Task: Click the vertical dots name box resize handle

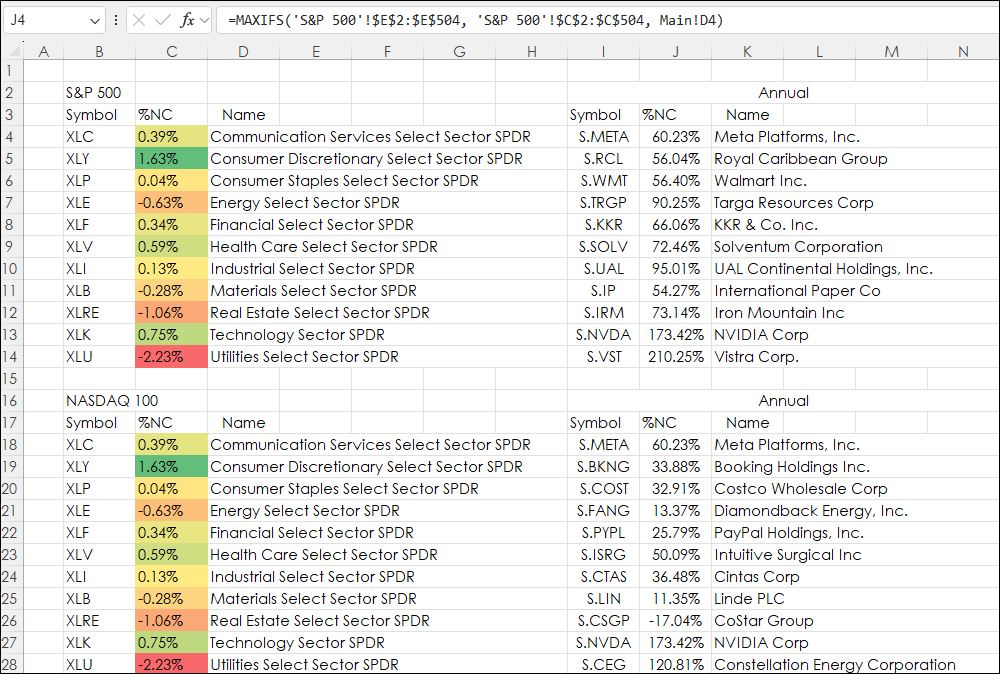Action: click(x=116, y=20)
